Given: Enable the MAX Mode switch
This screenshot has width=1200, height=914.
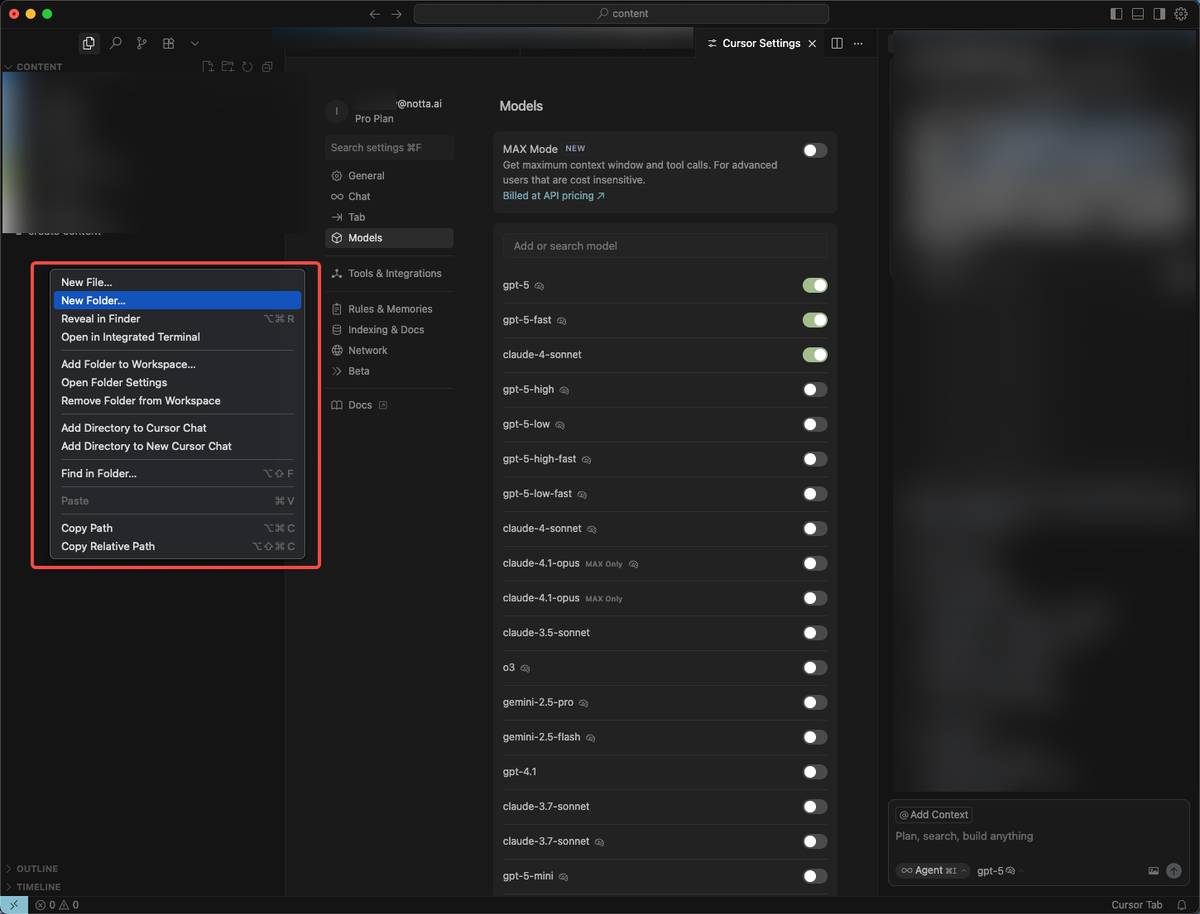Looking at the screenshot, I should (x=815, y=150).
